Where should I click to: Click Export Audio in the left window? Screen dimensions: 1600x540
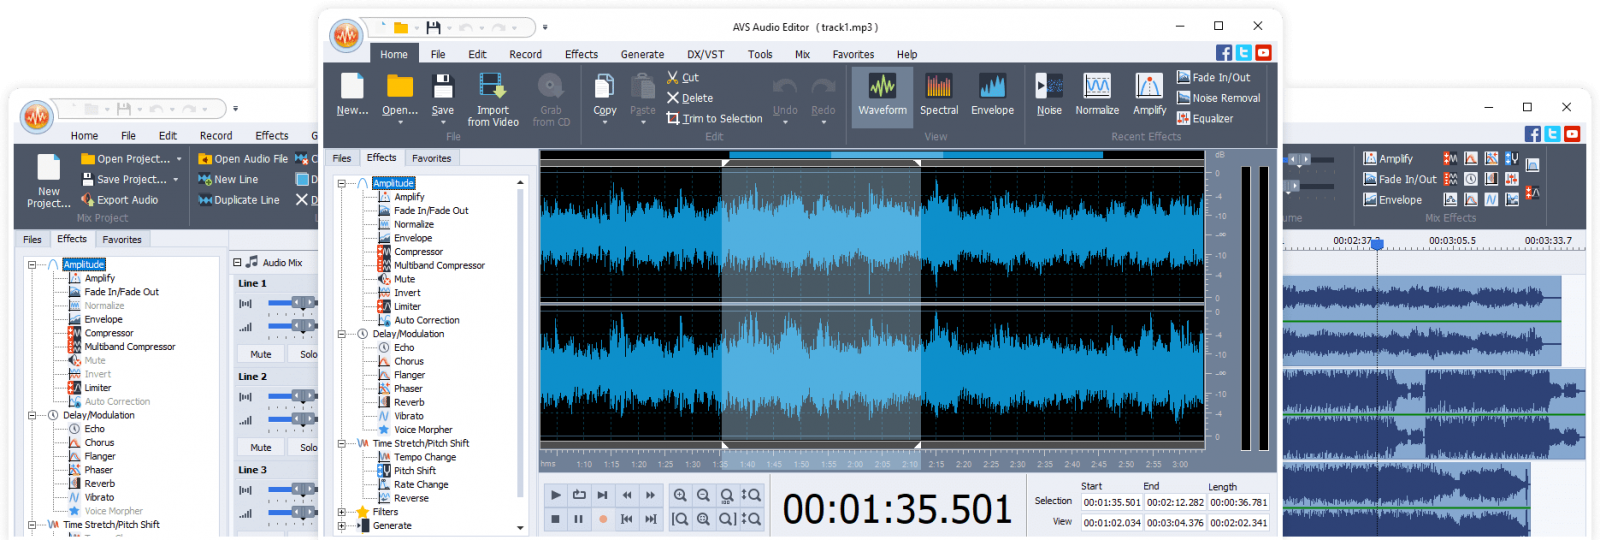point(120,200)
